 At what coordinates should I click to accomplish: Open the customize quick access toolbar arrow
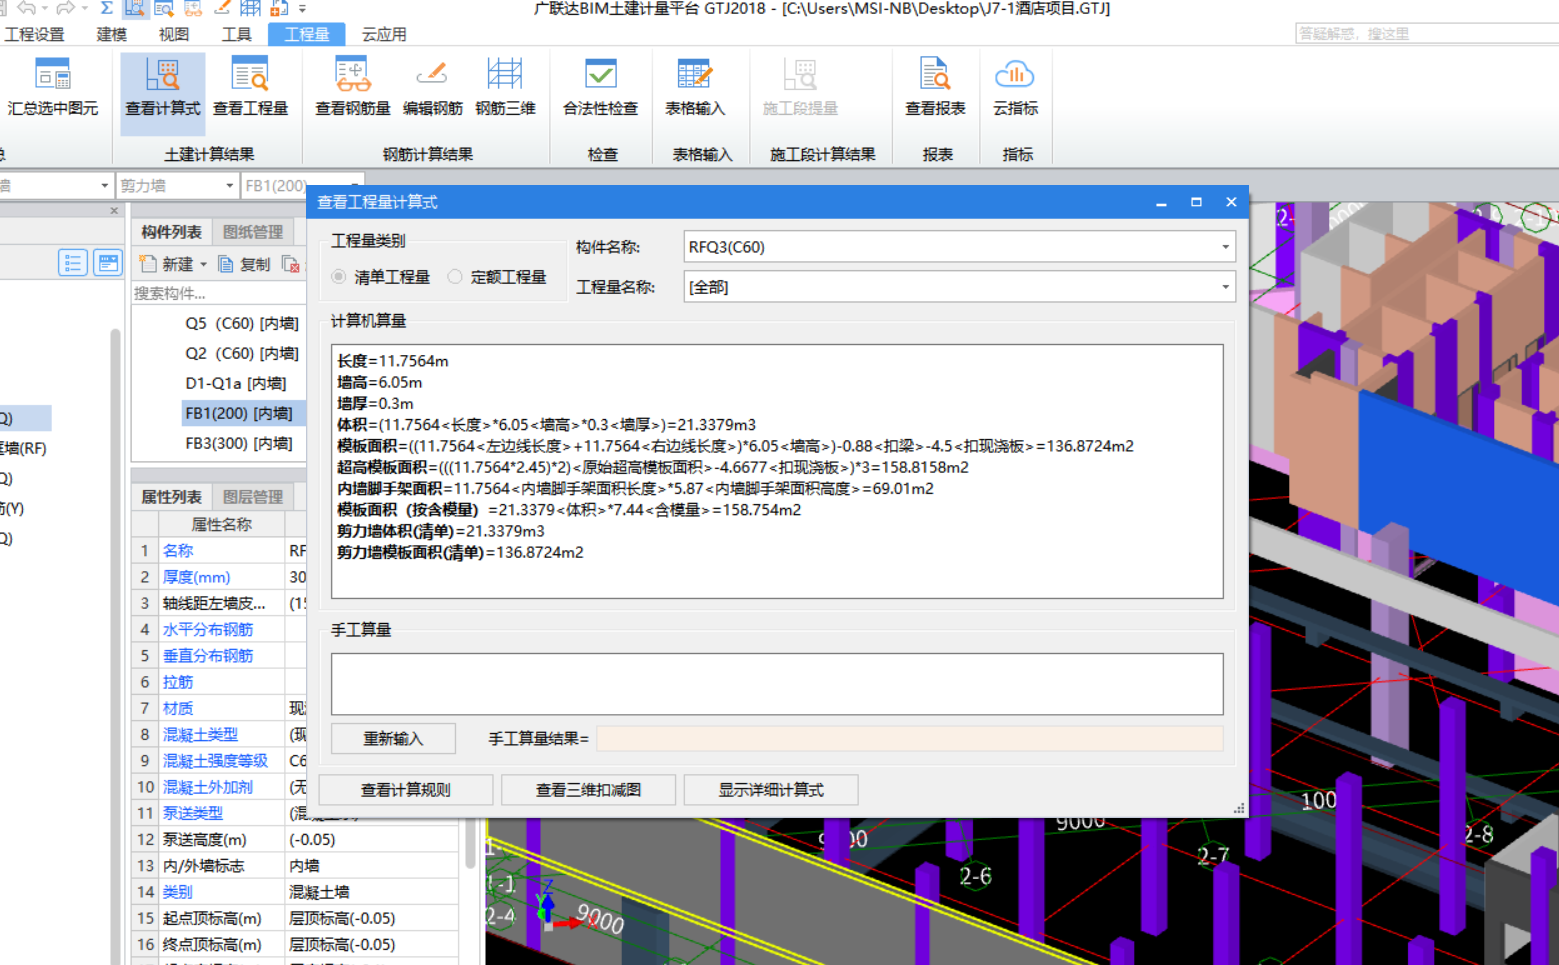tap(302, 8)
